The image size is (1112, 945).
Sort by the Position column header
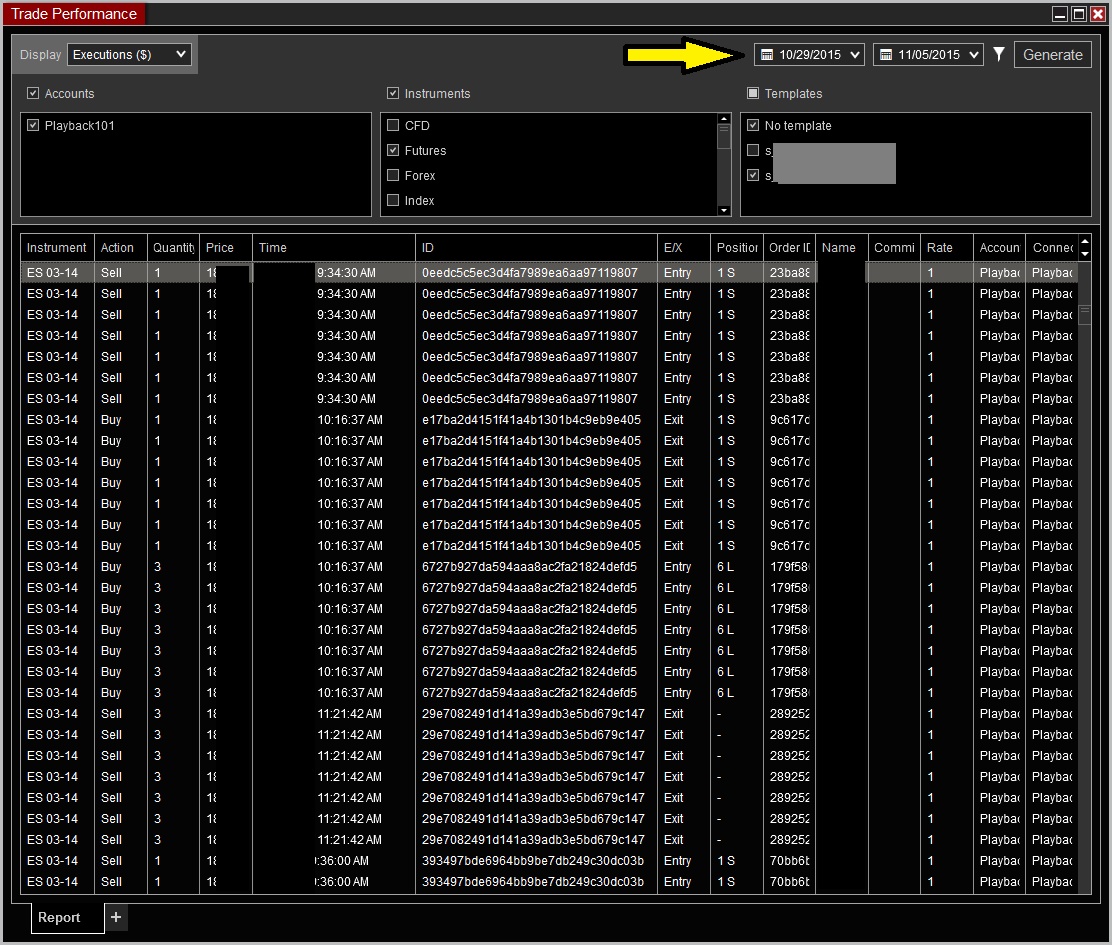click(737, 247)
